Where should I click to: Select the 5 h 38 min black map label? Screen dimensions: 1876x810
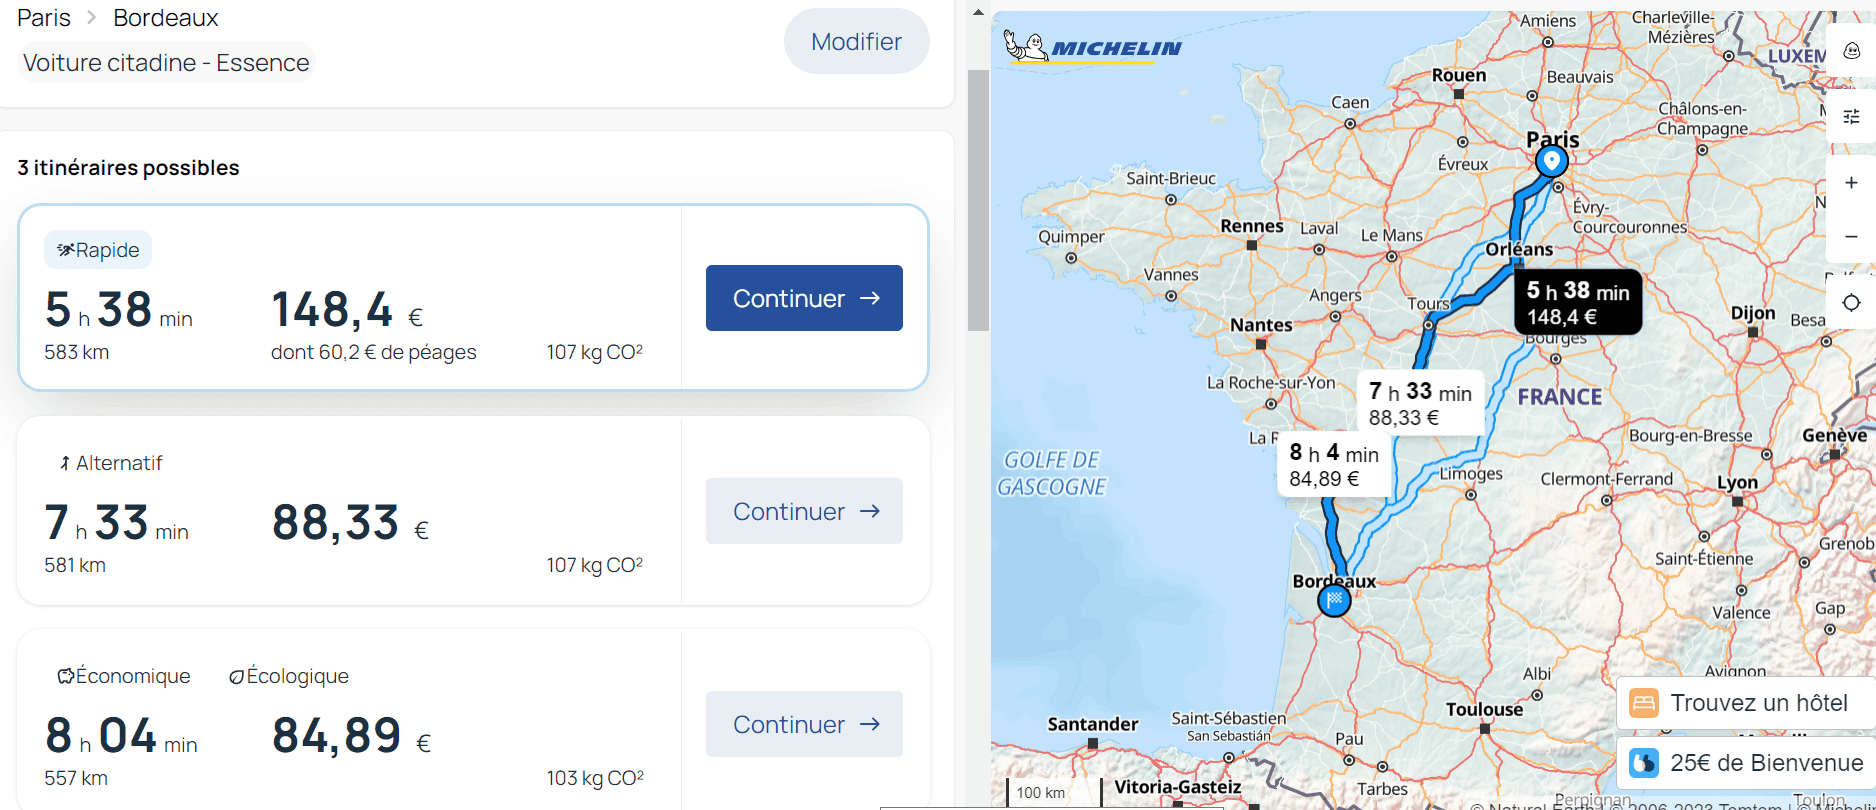coord(1578,302)
